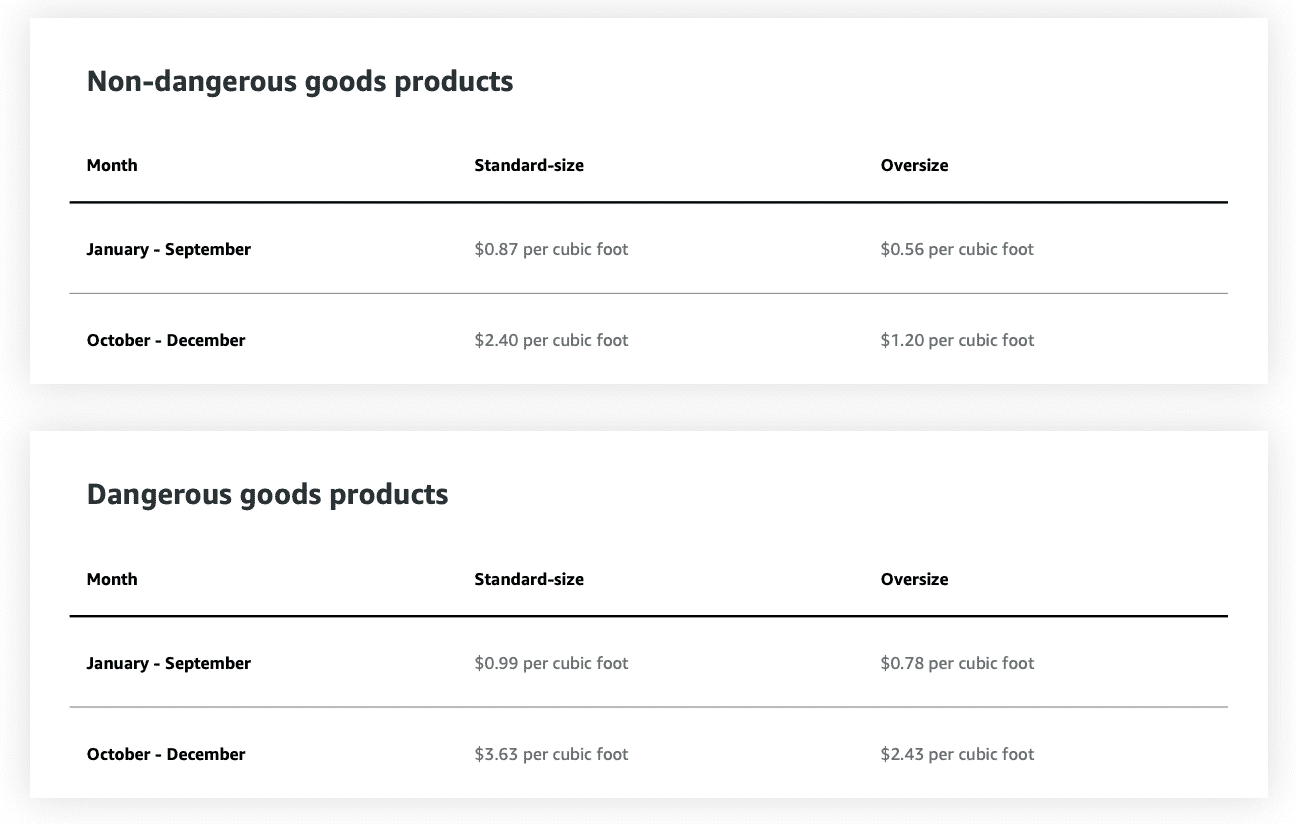Viewport: 1296px width, 824px height.
Task: Click the $0.99 per cubic foot cell
Action: click(x=551, y=663)
